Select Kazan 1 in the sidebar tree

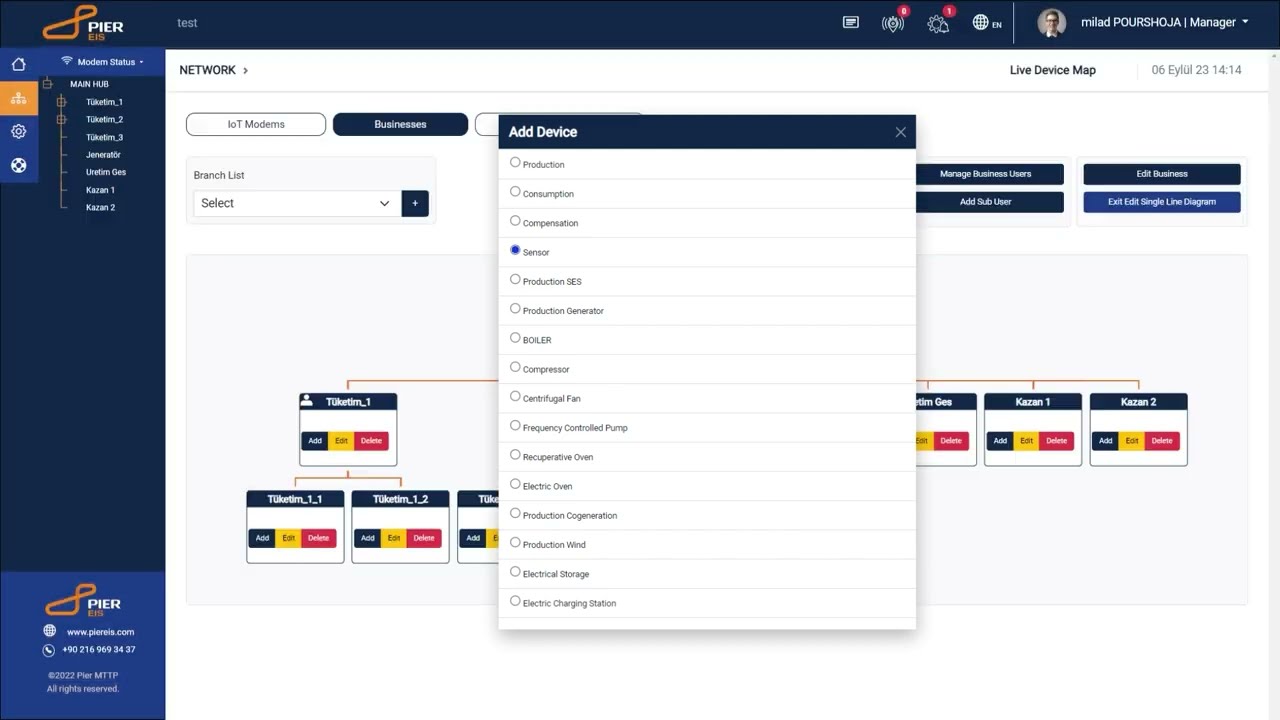click(100, 190)
